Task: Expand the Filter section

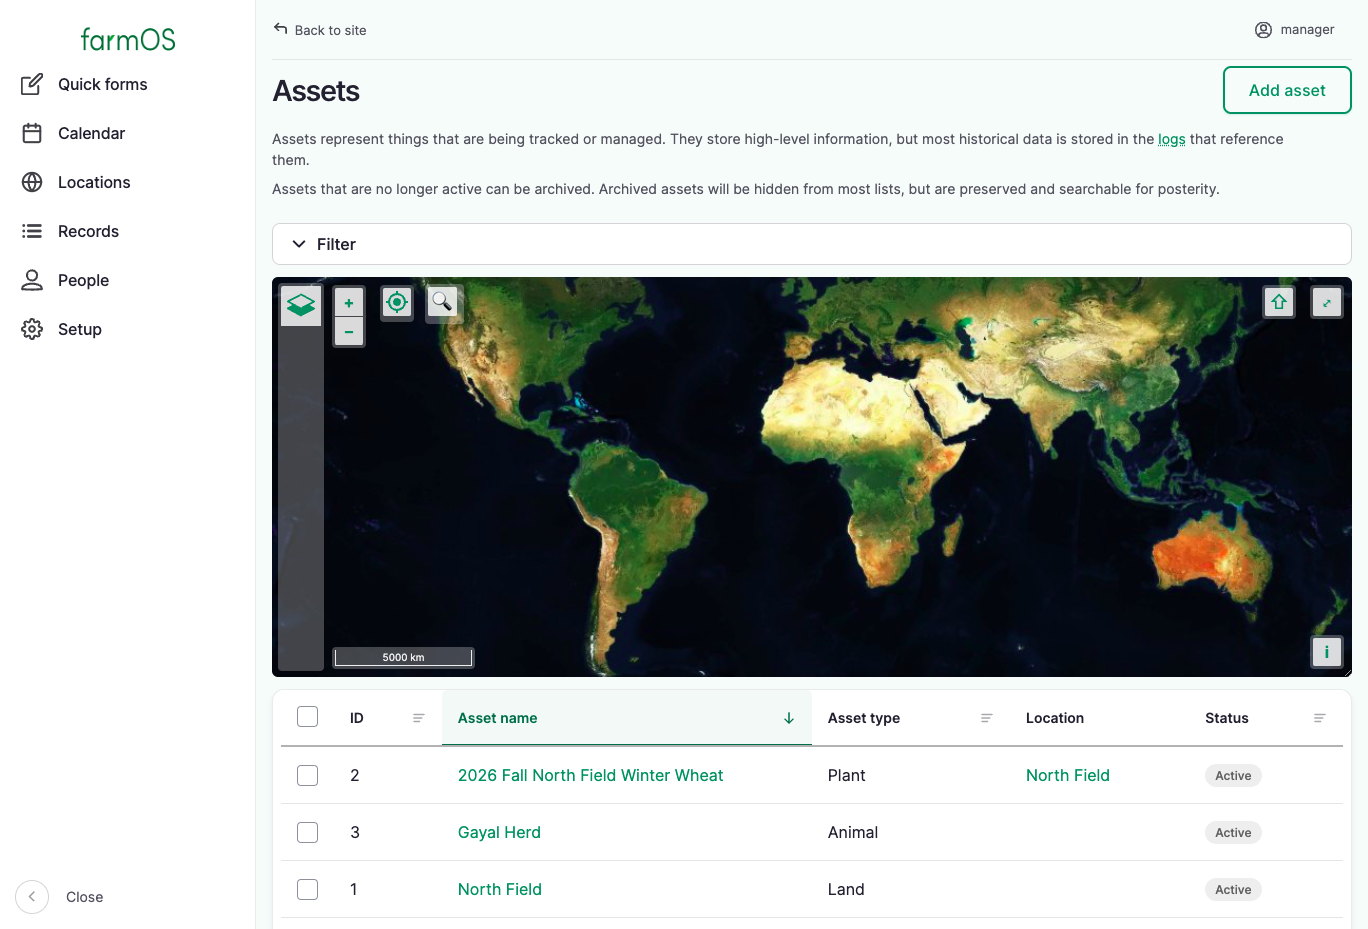Action: tap(812, 244)
